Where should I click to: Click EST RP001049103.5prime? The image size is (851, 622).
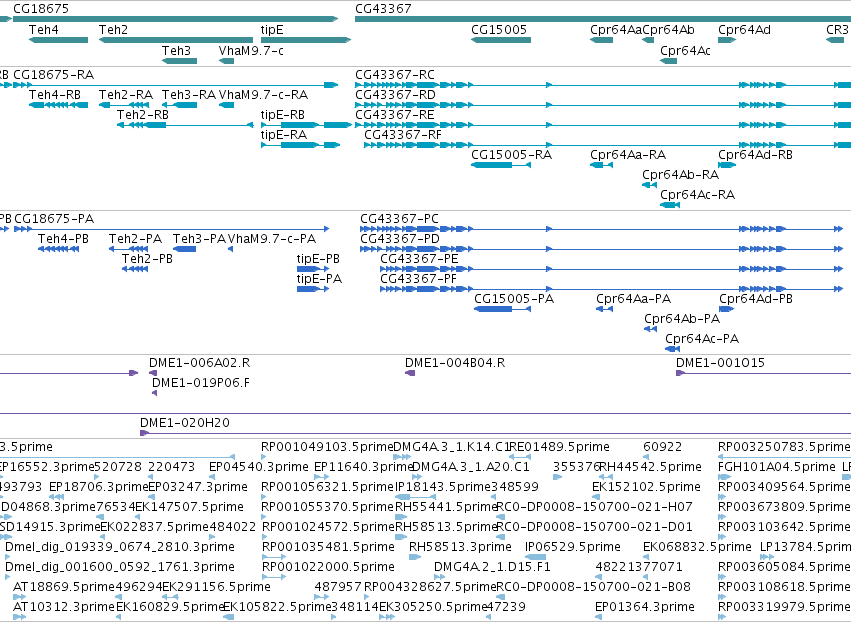pyautogui.click(x=327, y=447)
